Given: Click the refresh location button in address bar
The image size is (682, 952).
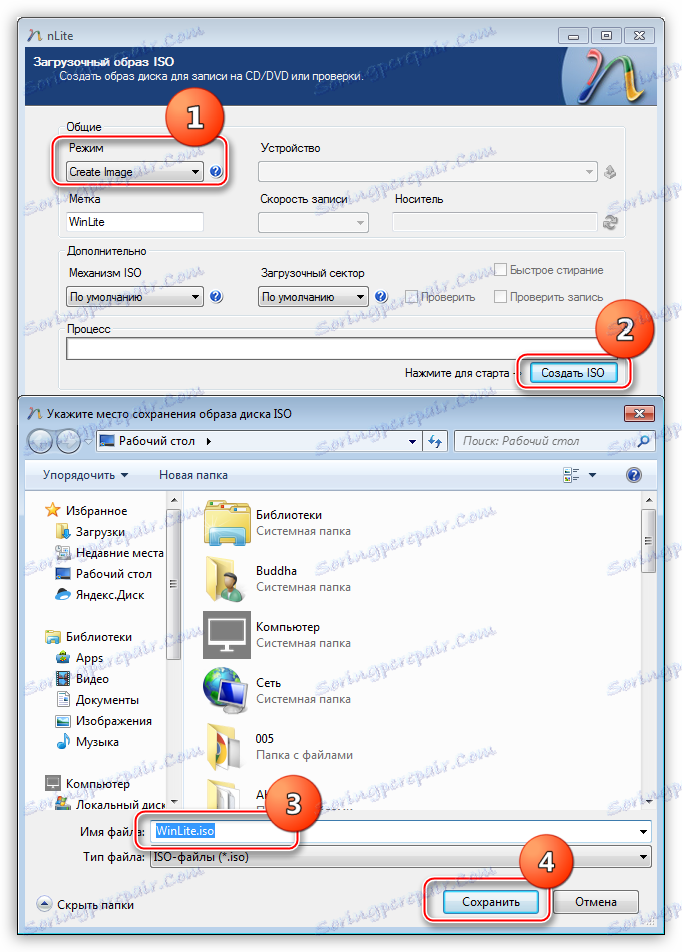Looking at the screenshot, I should [x=435, y=441].
